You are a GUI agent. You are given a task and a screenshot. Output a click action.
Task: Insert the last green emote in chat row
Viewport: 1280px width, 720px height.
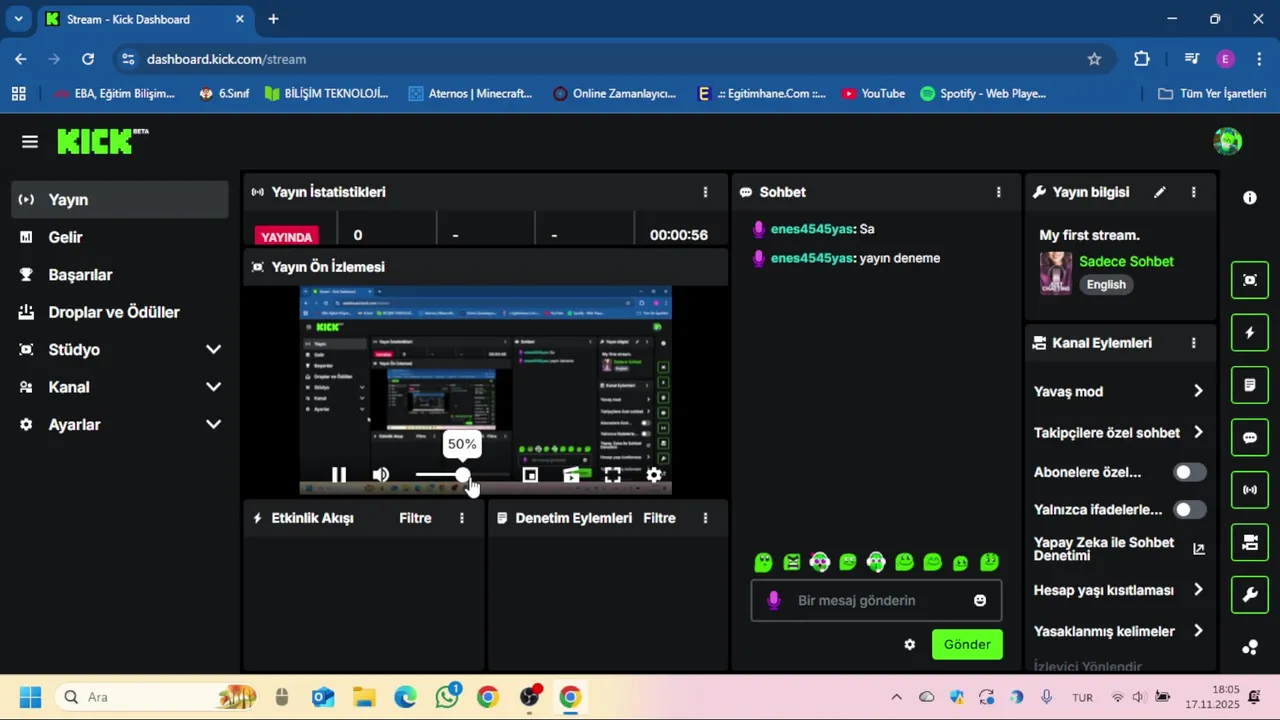click(990, 562)
